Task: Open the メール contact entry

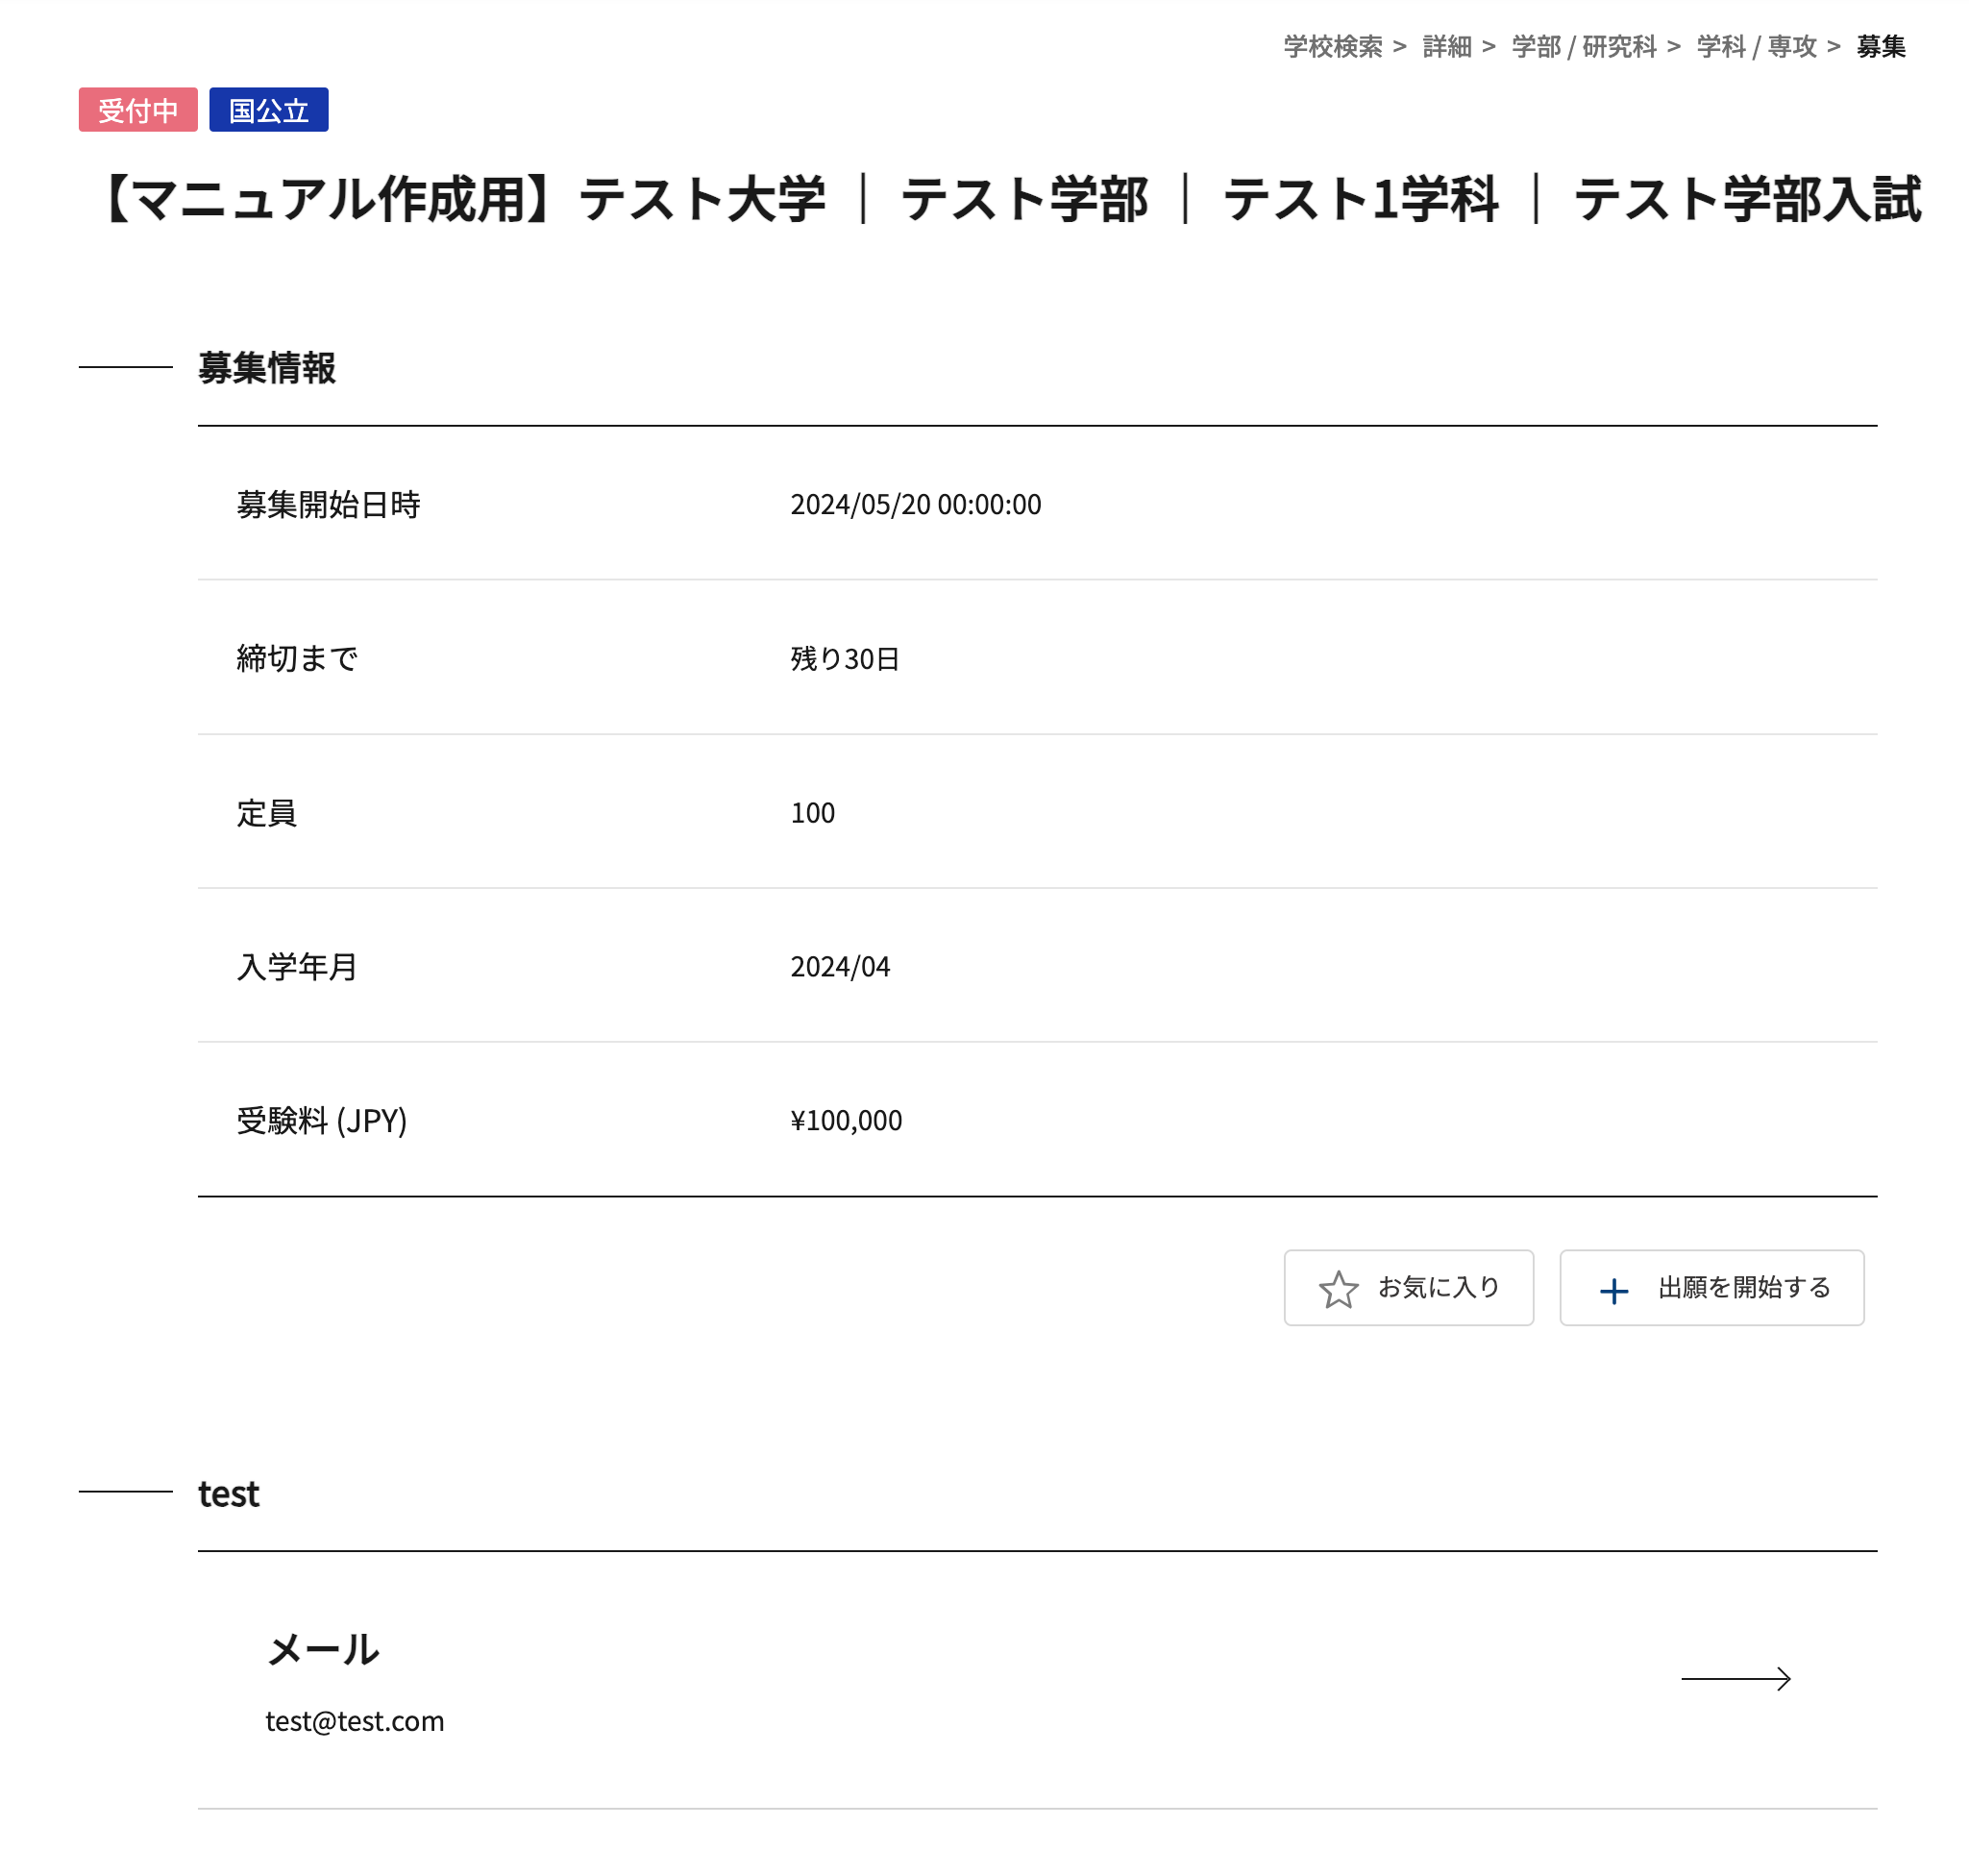Action: (322, 1650)
